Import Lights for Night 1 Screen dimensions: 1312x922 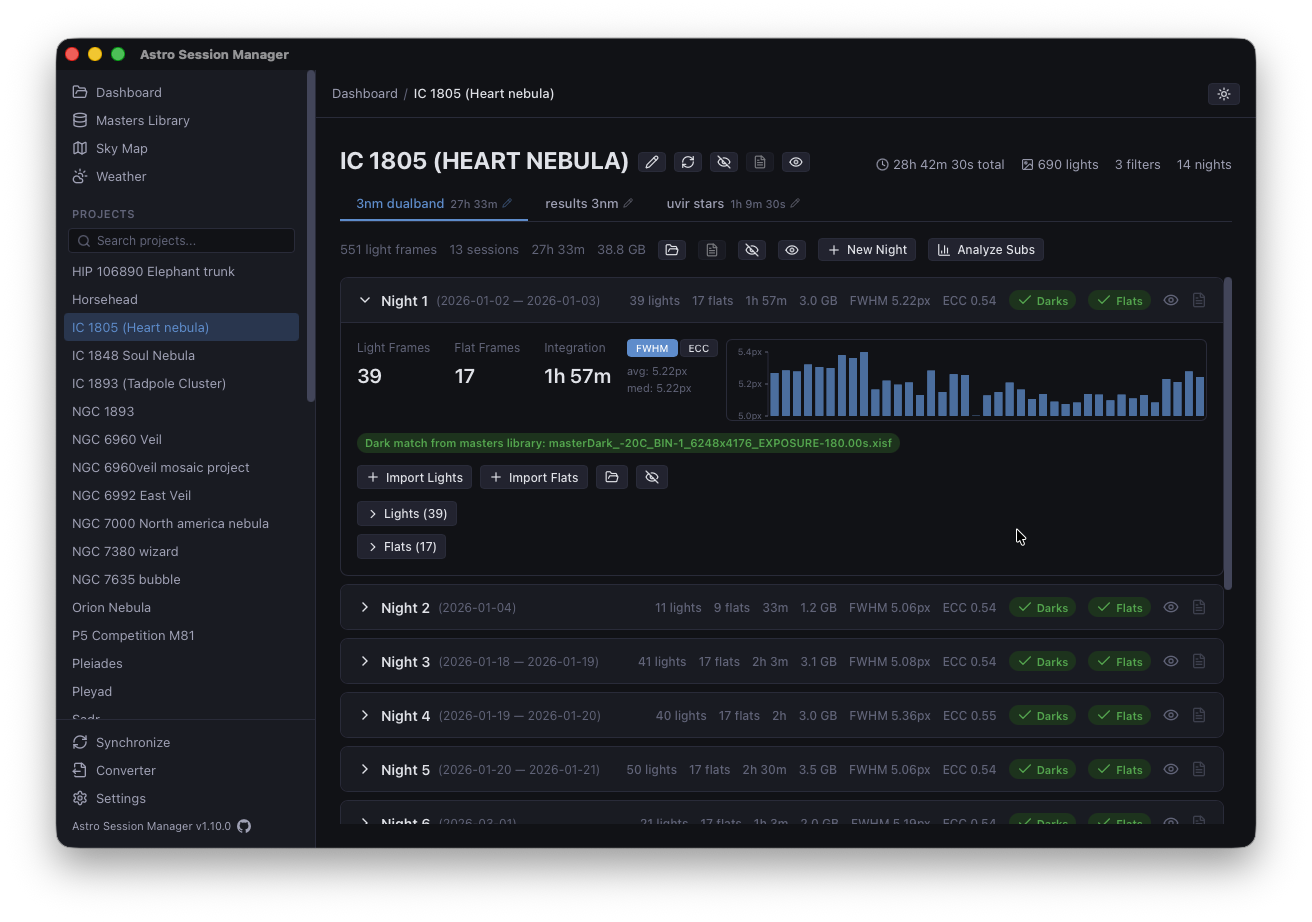point(414,477)
